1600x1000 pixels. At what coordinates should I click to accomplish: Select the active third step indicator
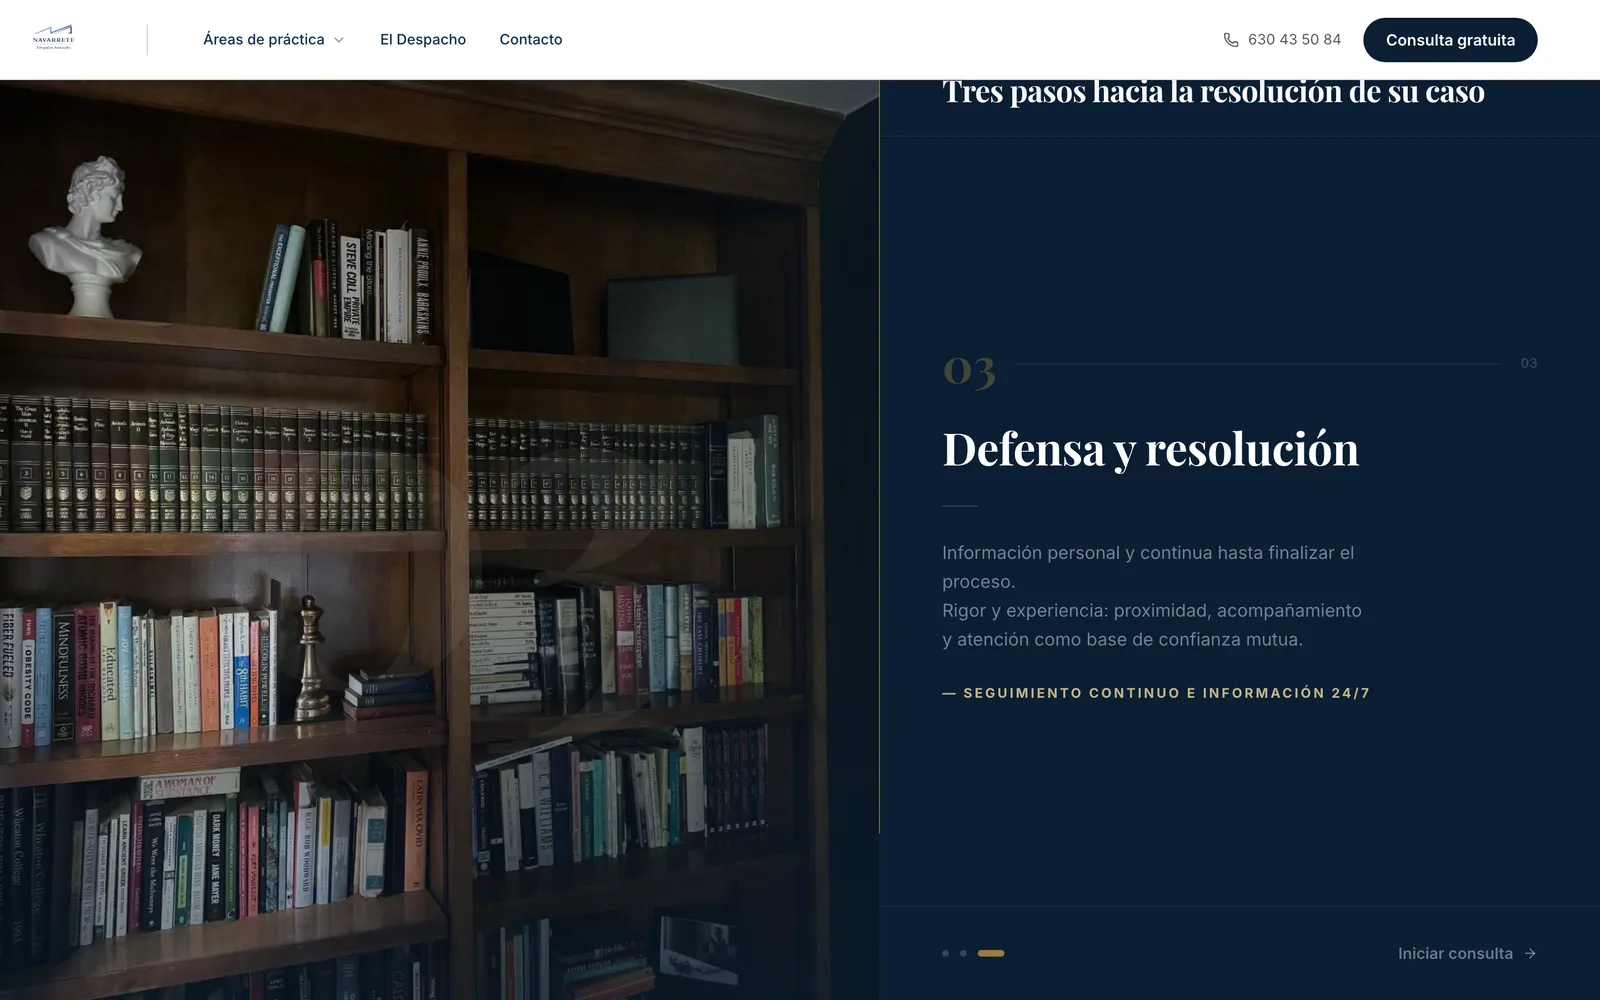(x=991, y=953)
